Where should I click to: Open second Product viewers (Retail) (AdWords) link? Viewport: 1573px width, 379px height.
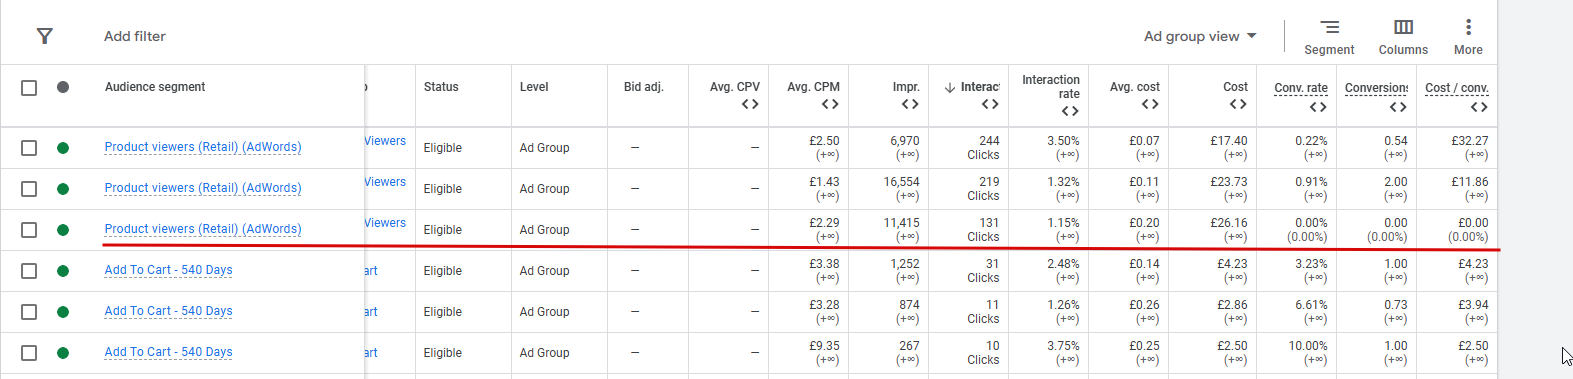pos(203,188)
